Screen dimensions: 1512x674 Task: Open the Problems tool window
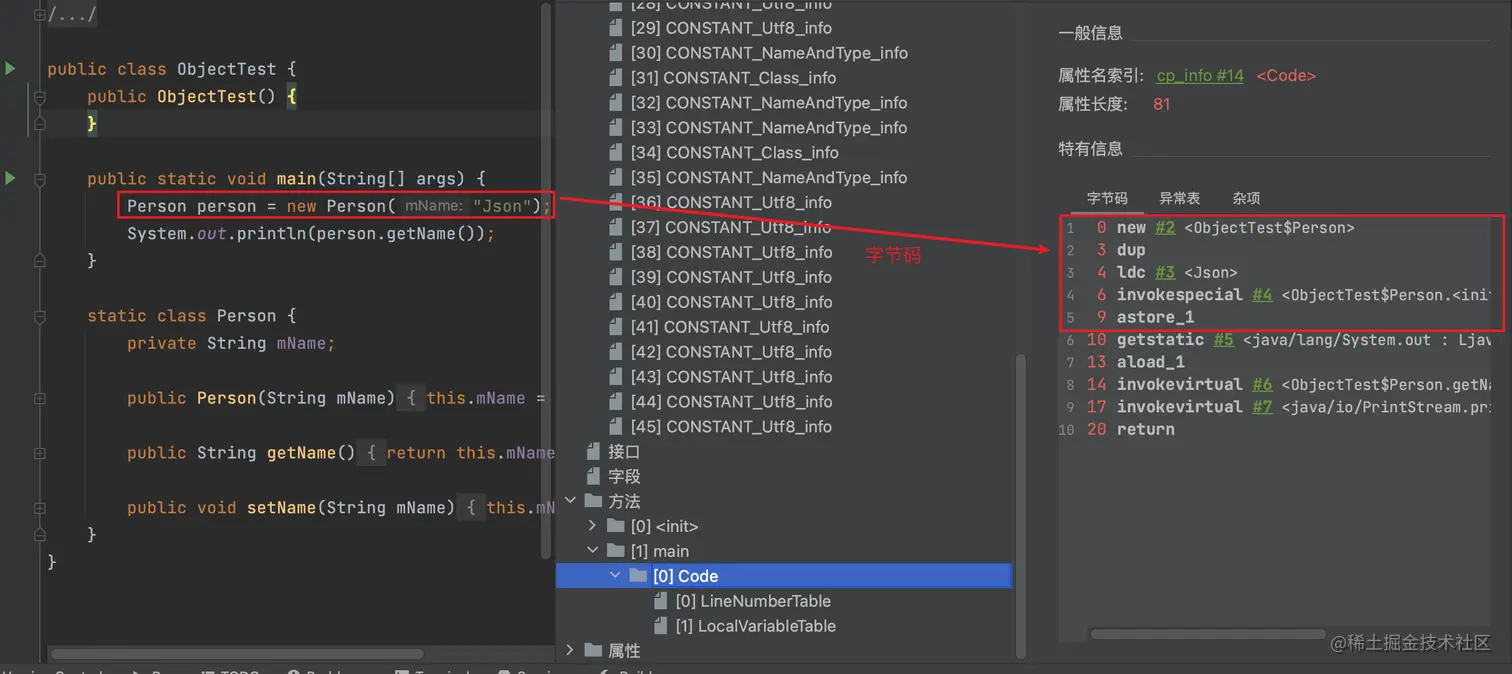pyautogui.click(x=320, y=671)
